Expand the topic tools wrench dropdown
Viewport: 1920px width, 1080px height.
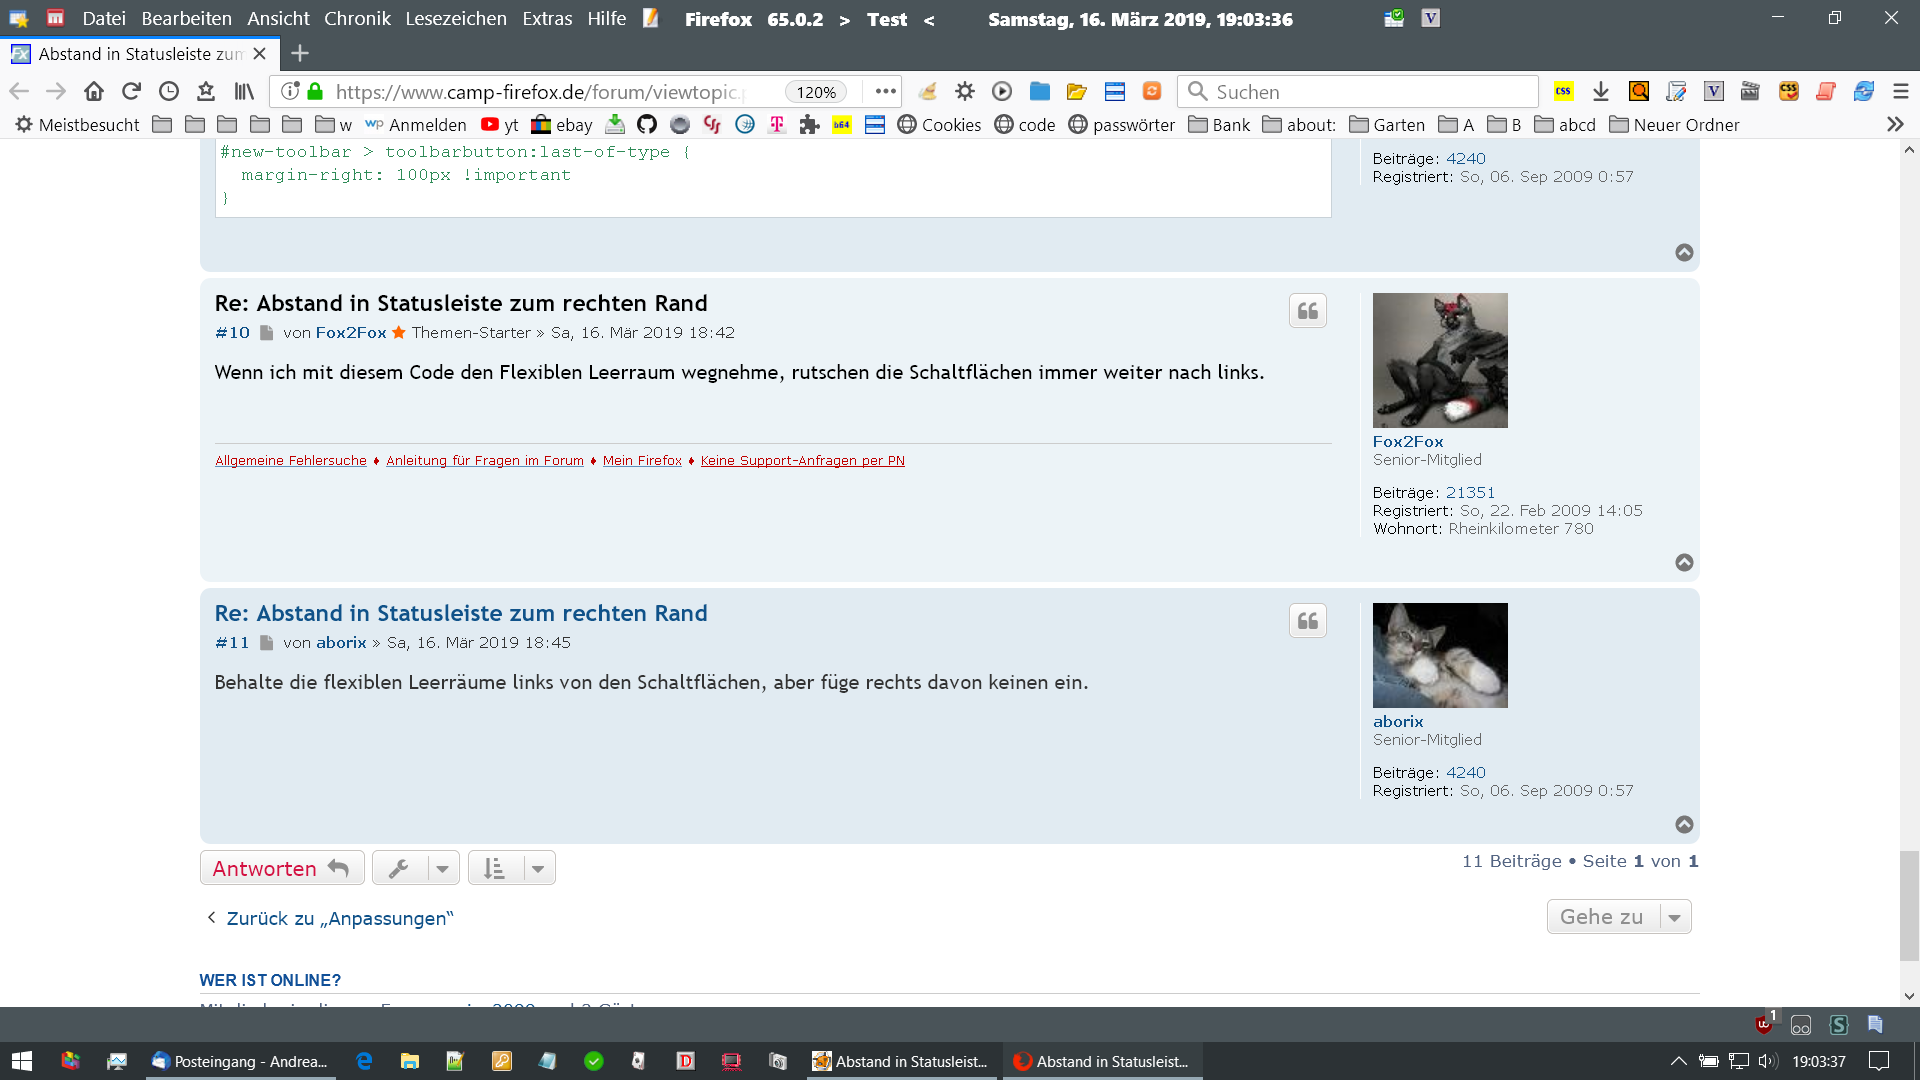415,868
